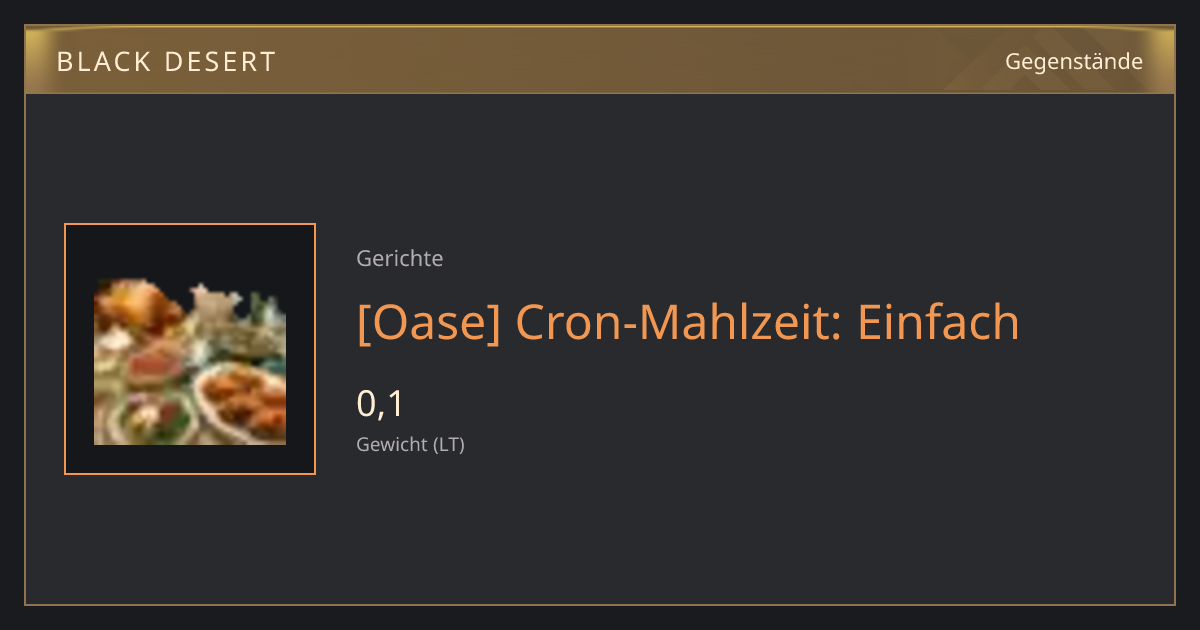Screen dimensions: 1200x630
Task: Click the weight value 0,1
Action: [x=380, y=404]
